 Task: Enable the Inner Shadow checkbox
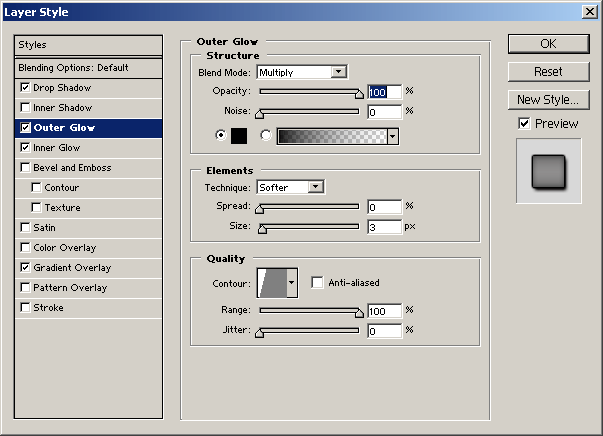point(25,107)
